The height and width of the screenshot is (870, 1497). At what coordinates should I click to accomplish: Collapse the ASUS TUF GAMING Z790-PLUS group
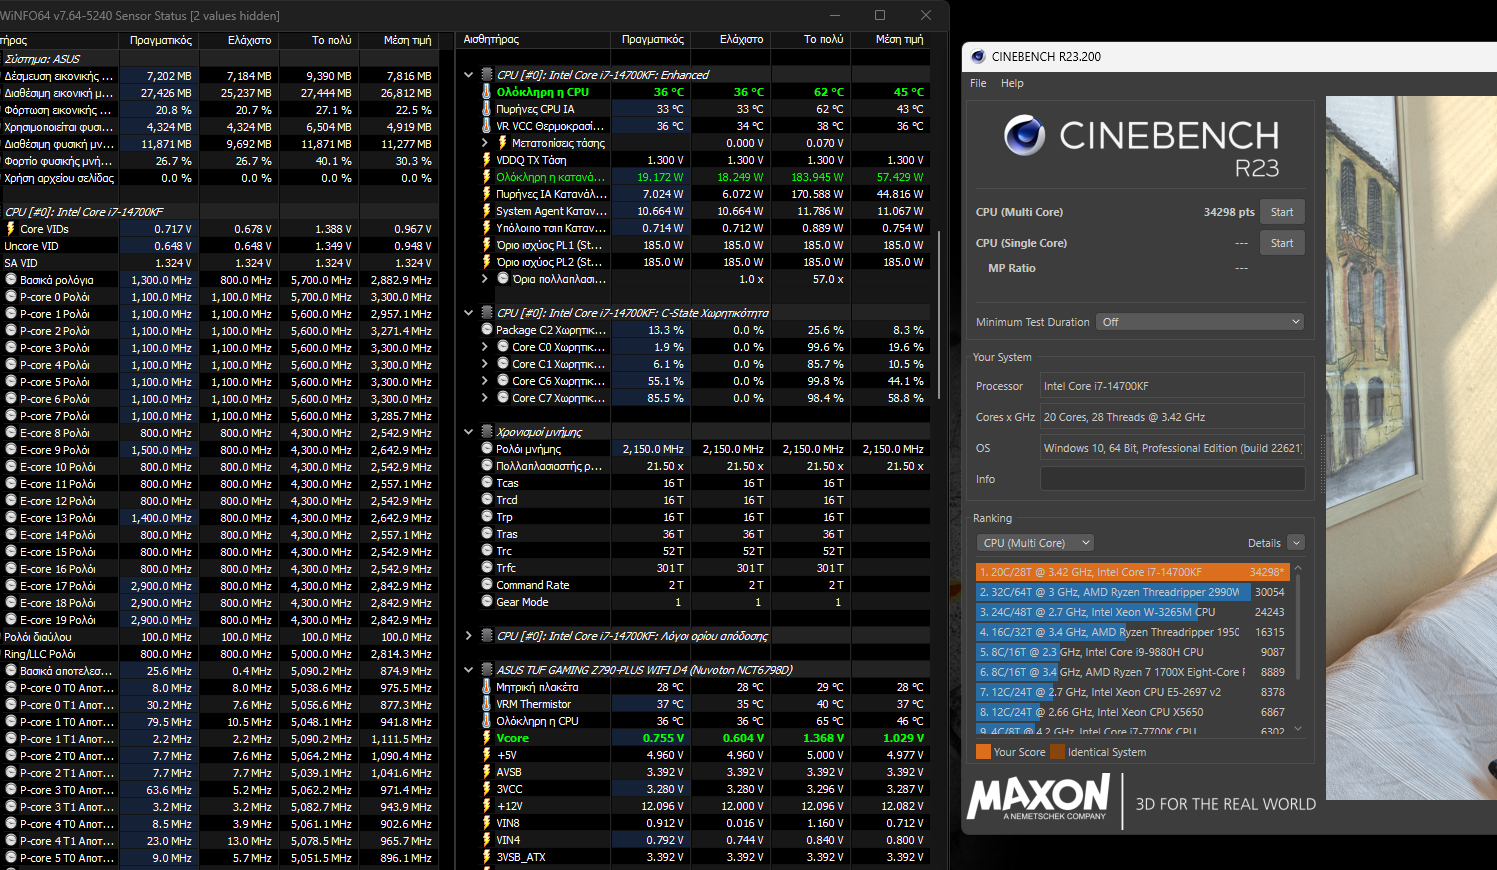(x=468, y=670)
